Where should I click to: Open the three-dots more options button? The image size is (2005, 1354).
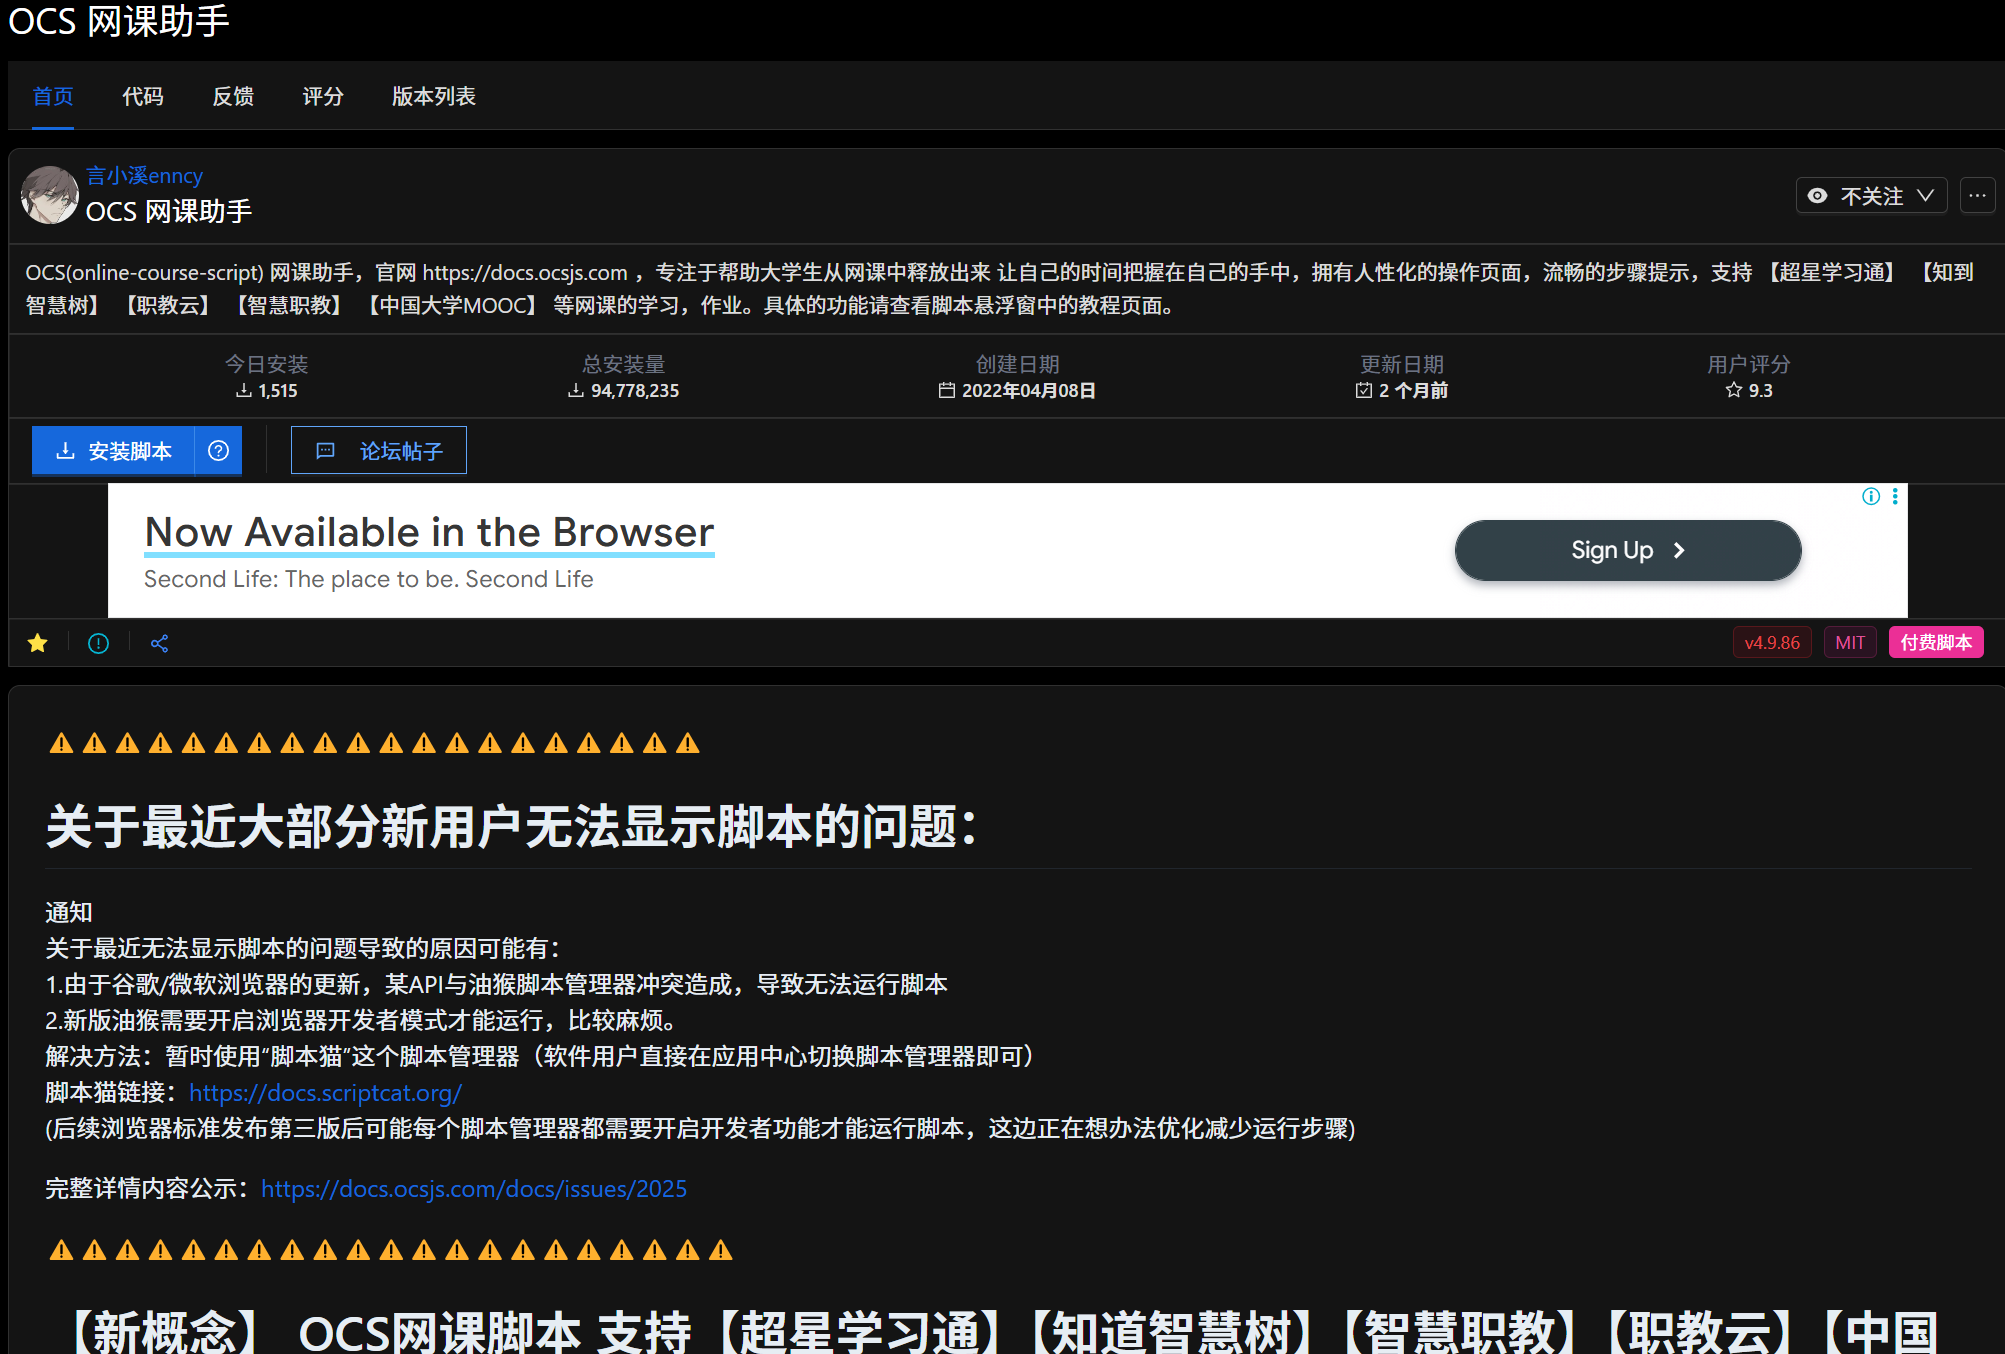click(1977, 196)
